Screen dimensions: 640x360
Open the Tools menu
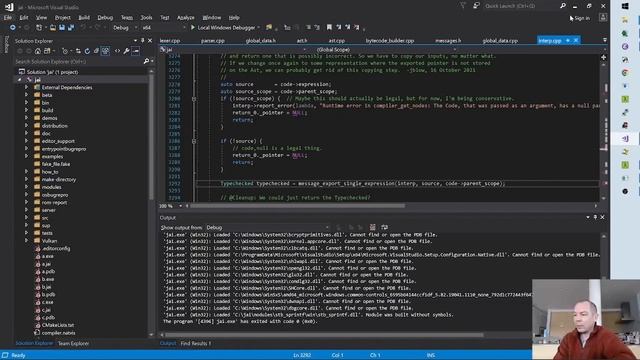pos(146,18)
